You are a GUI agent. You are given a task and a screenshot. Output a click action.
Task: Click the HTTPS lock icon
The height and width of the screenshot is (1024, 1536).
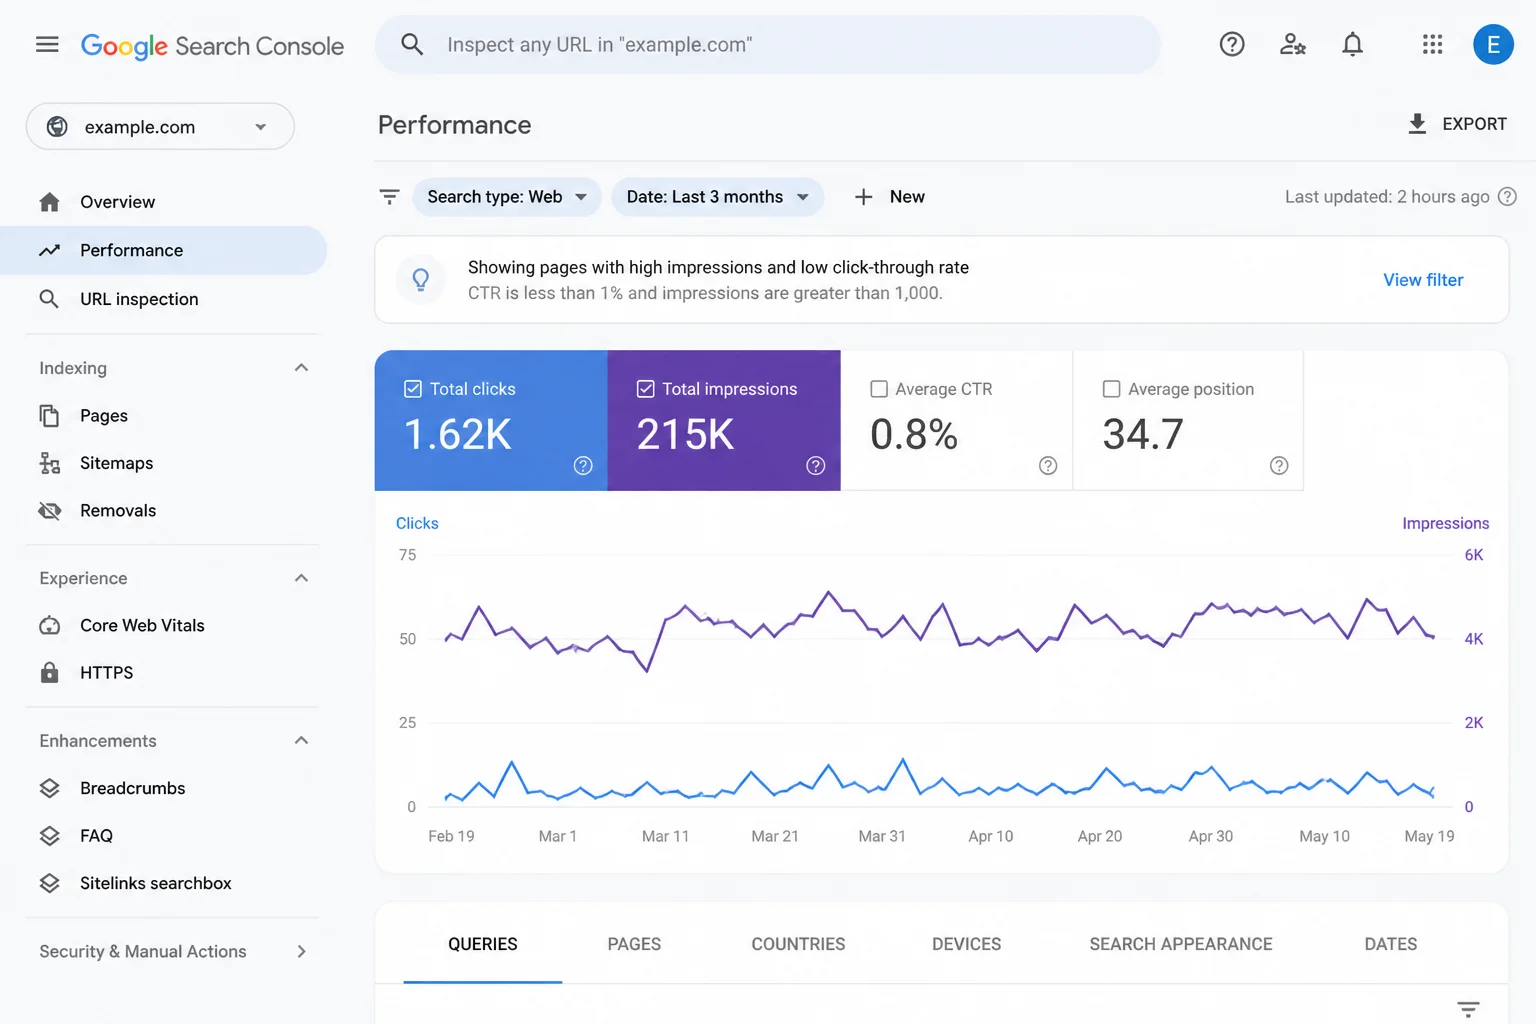[x=49, y=673]
